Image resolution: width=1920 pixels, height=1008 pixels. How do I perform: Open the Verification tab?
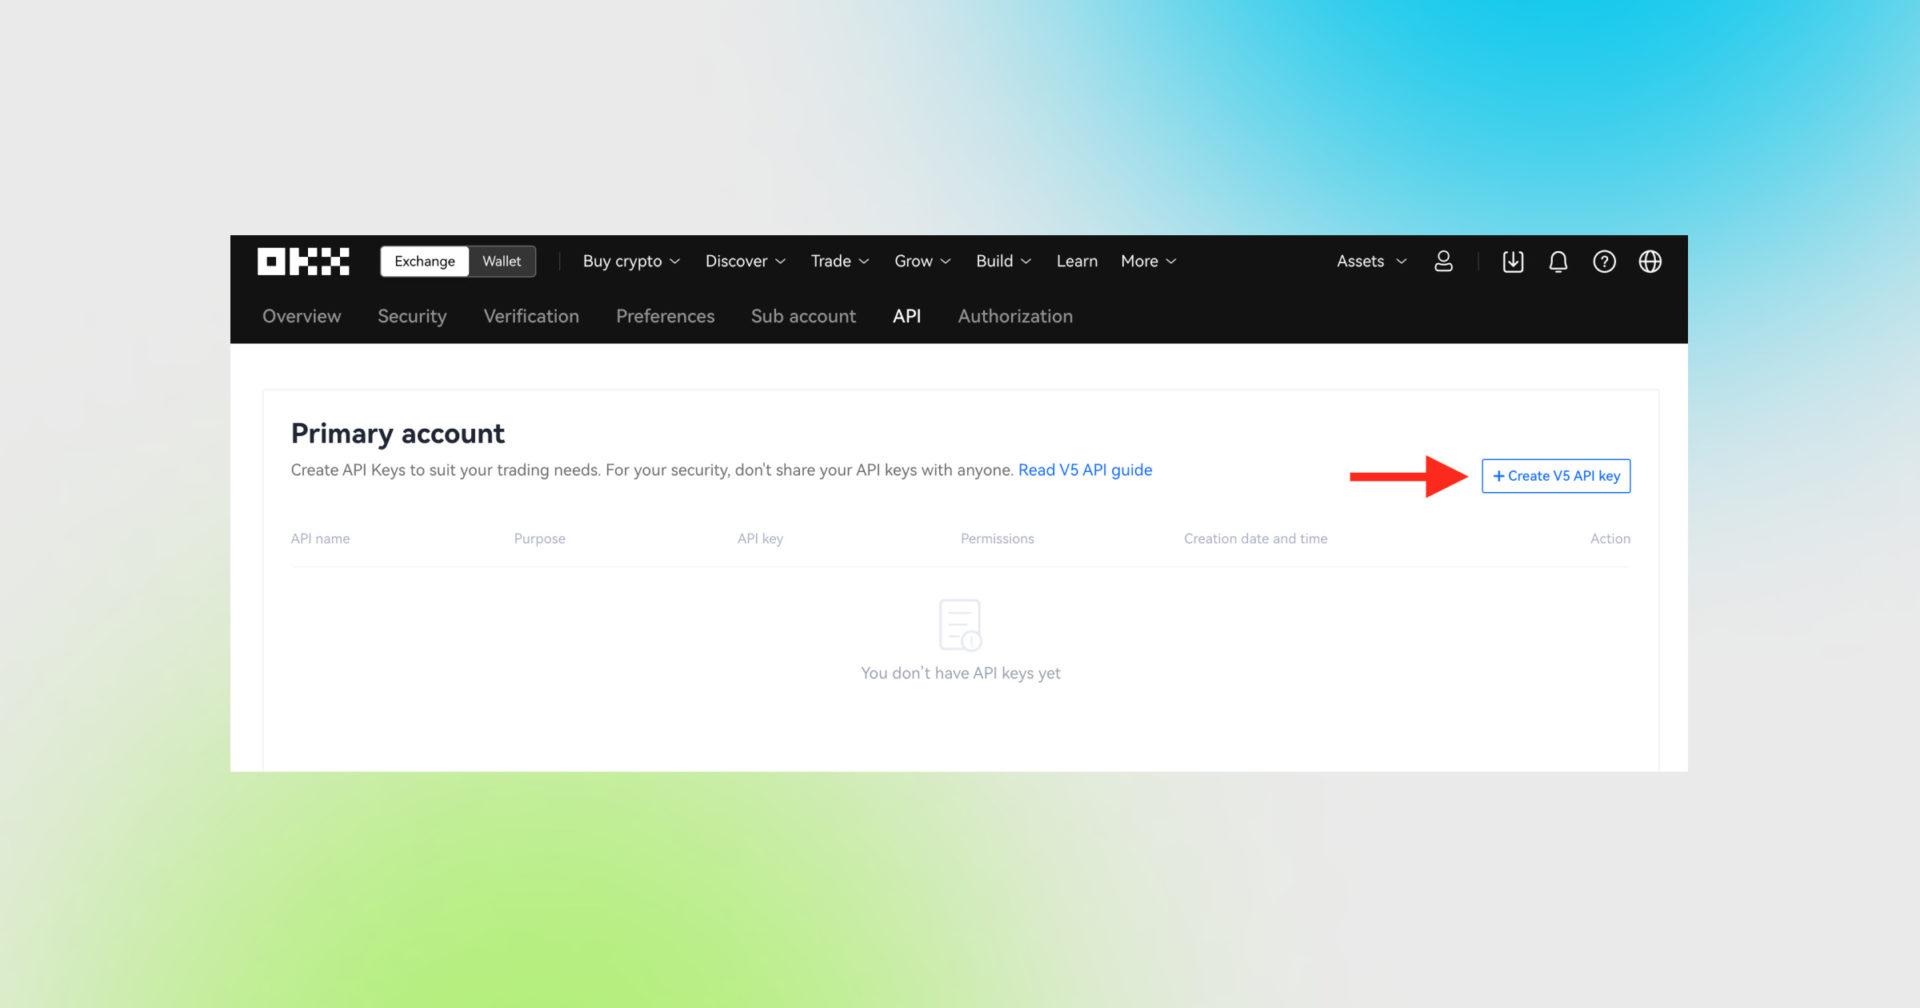(x=531, y=316)
